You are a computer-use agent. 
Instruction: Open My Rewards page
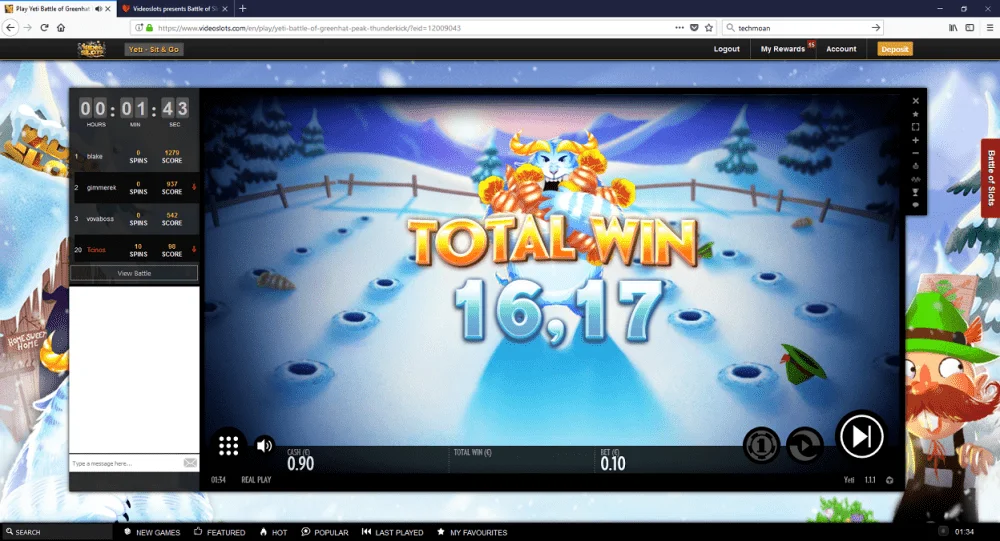[783, 49]
